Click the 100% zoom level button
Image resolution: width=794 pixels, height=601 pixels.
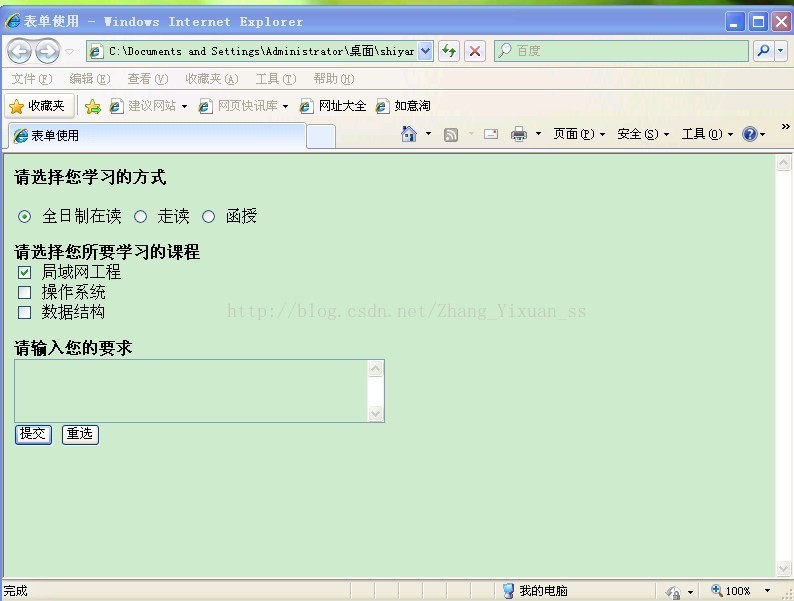click(730, 591)
